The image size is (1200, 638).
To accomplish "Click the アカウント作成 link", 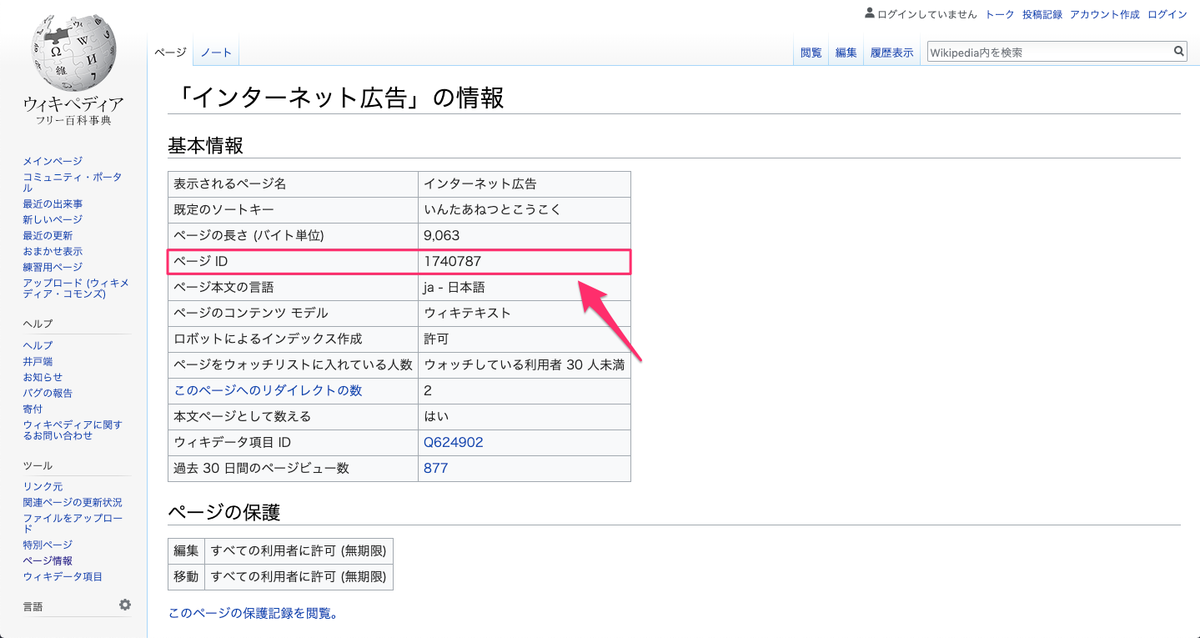I will [x=1104, y=14].
